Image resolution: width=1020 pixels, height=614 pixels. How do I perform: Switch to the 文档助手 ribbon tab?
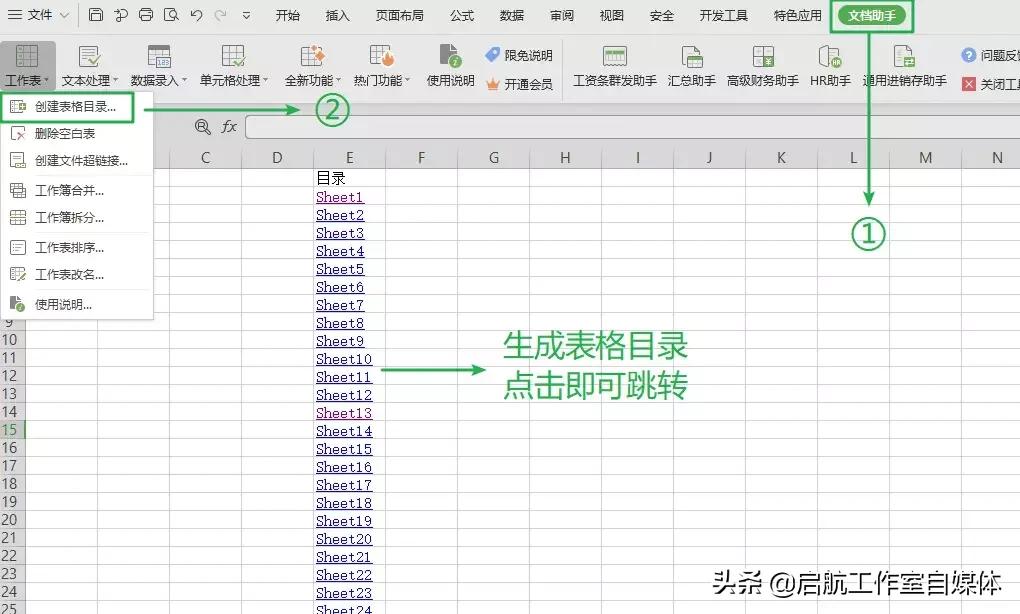pos(871,14)
